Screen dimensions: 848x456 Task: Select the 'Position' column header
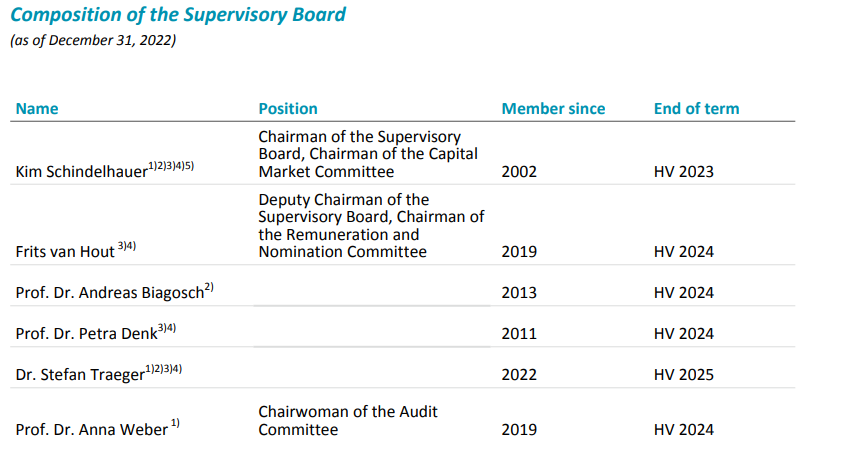[288, 108]
